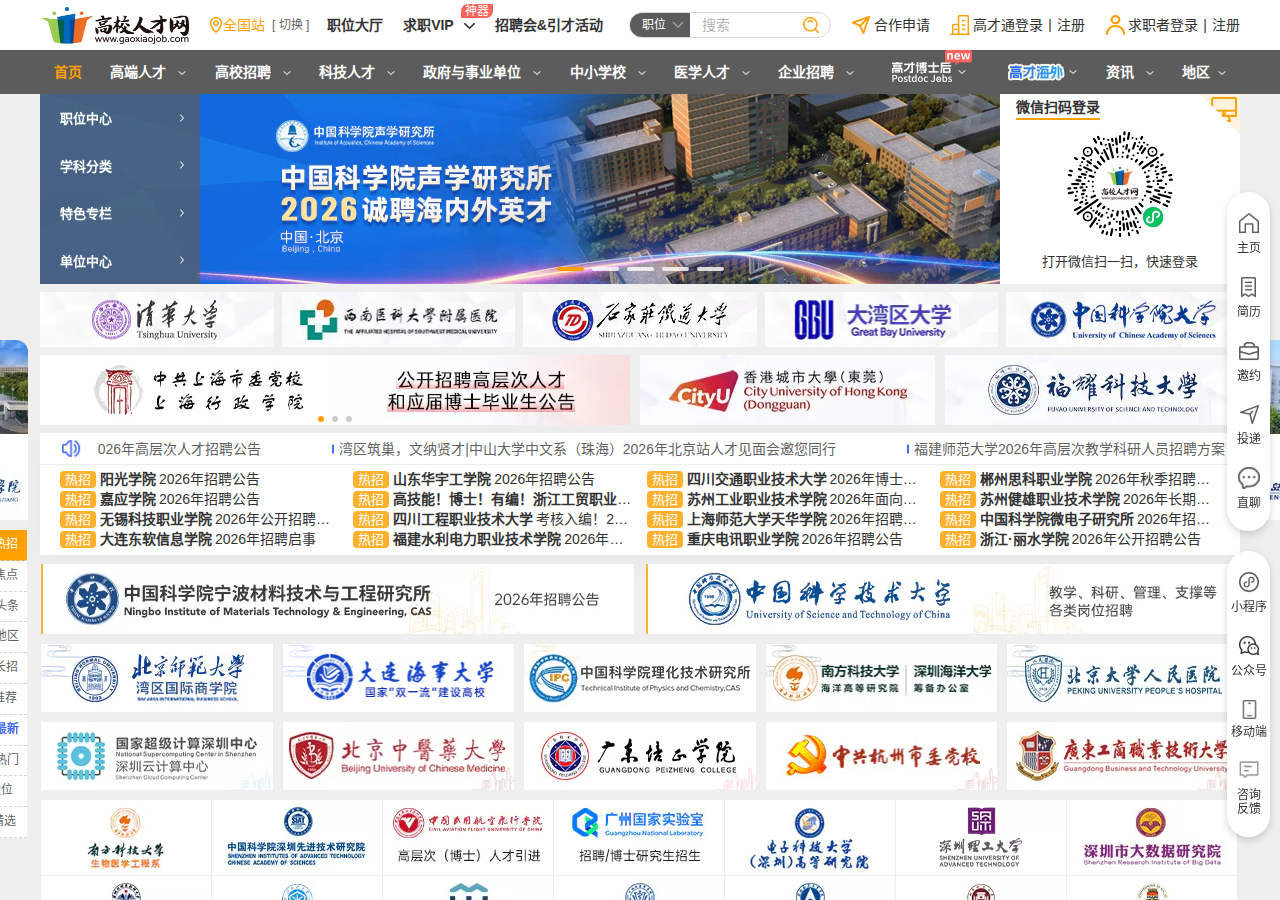Click the search input field
Viewport: 1280px width, 900px height.
pos(748,25)
